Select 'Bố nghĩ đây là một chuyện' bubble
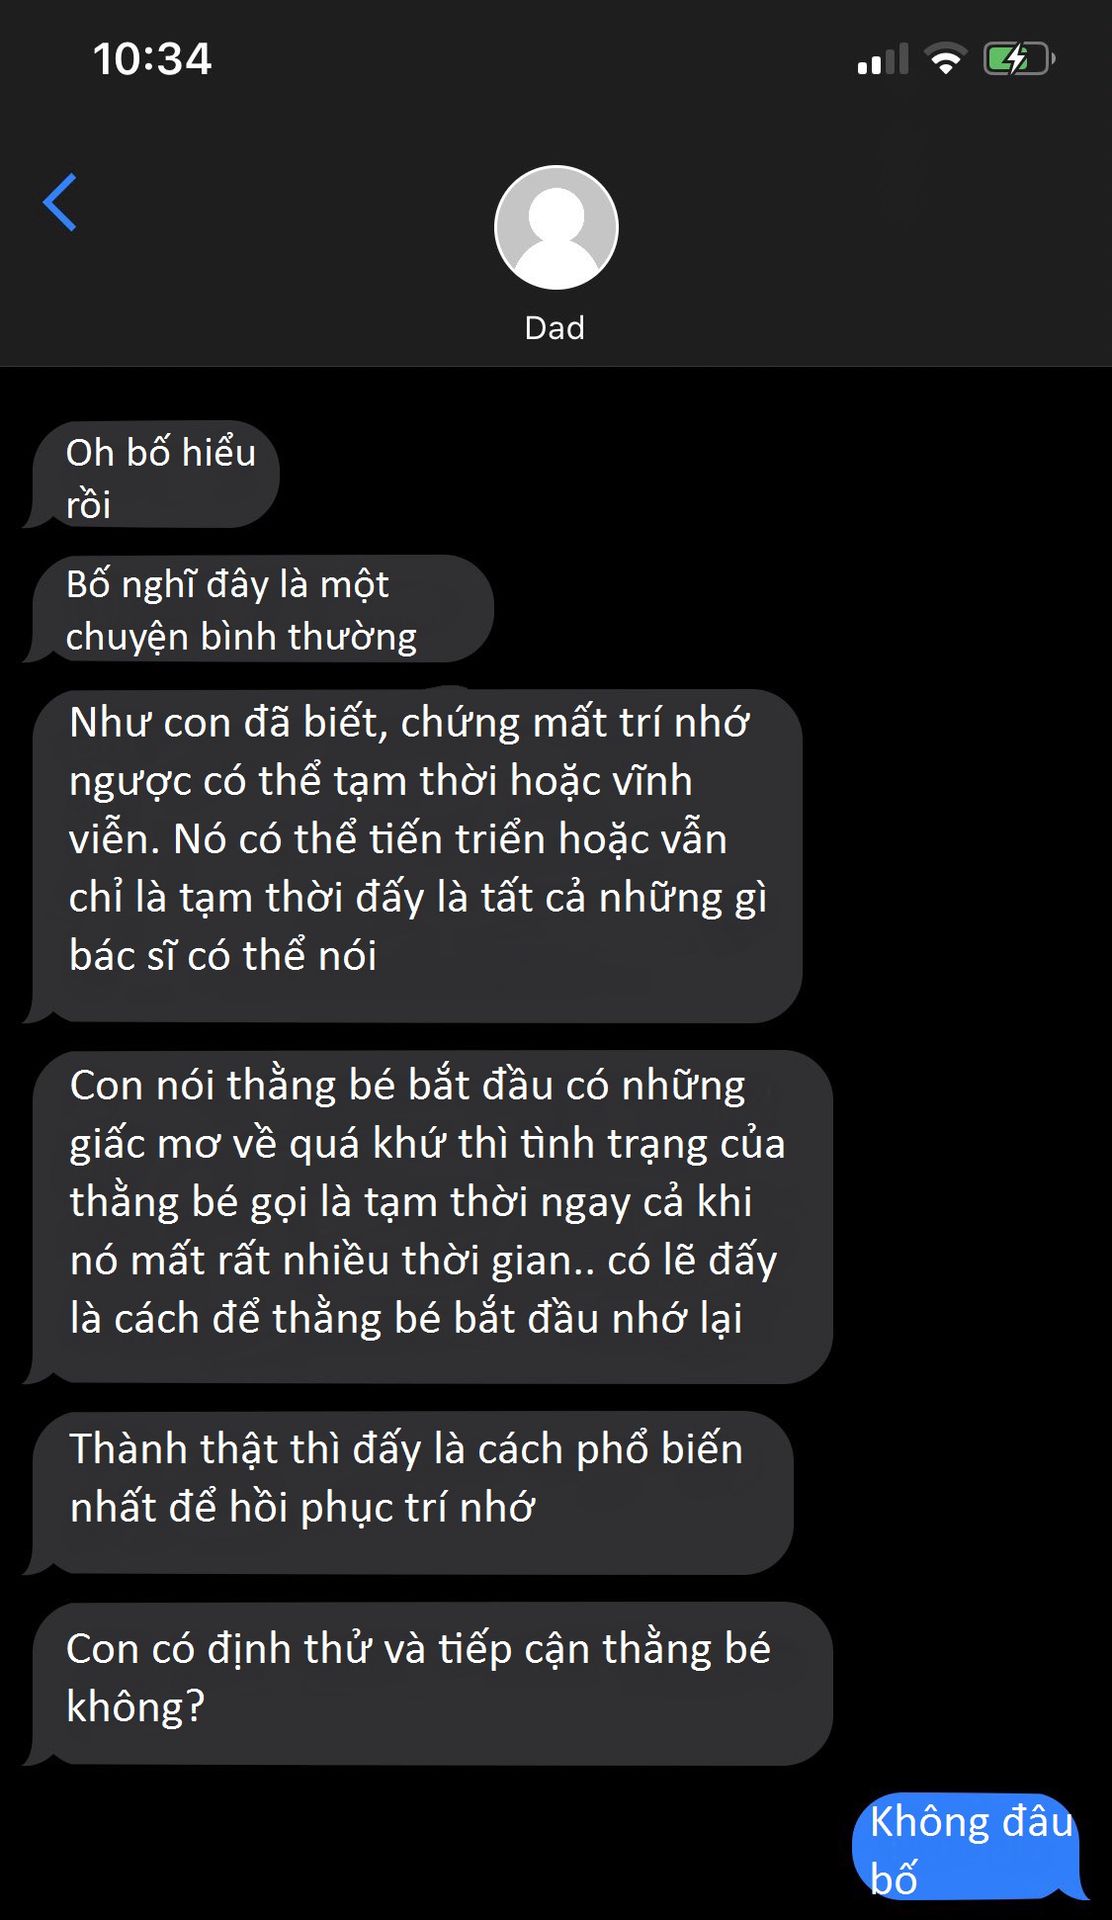Screen dimensions: 1112x1920 coord(263,609)
